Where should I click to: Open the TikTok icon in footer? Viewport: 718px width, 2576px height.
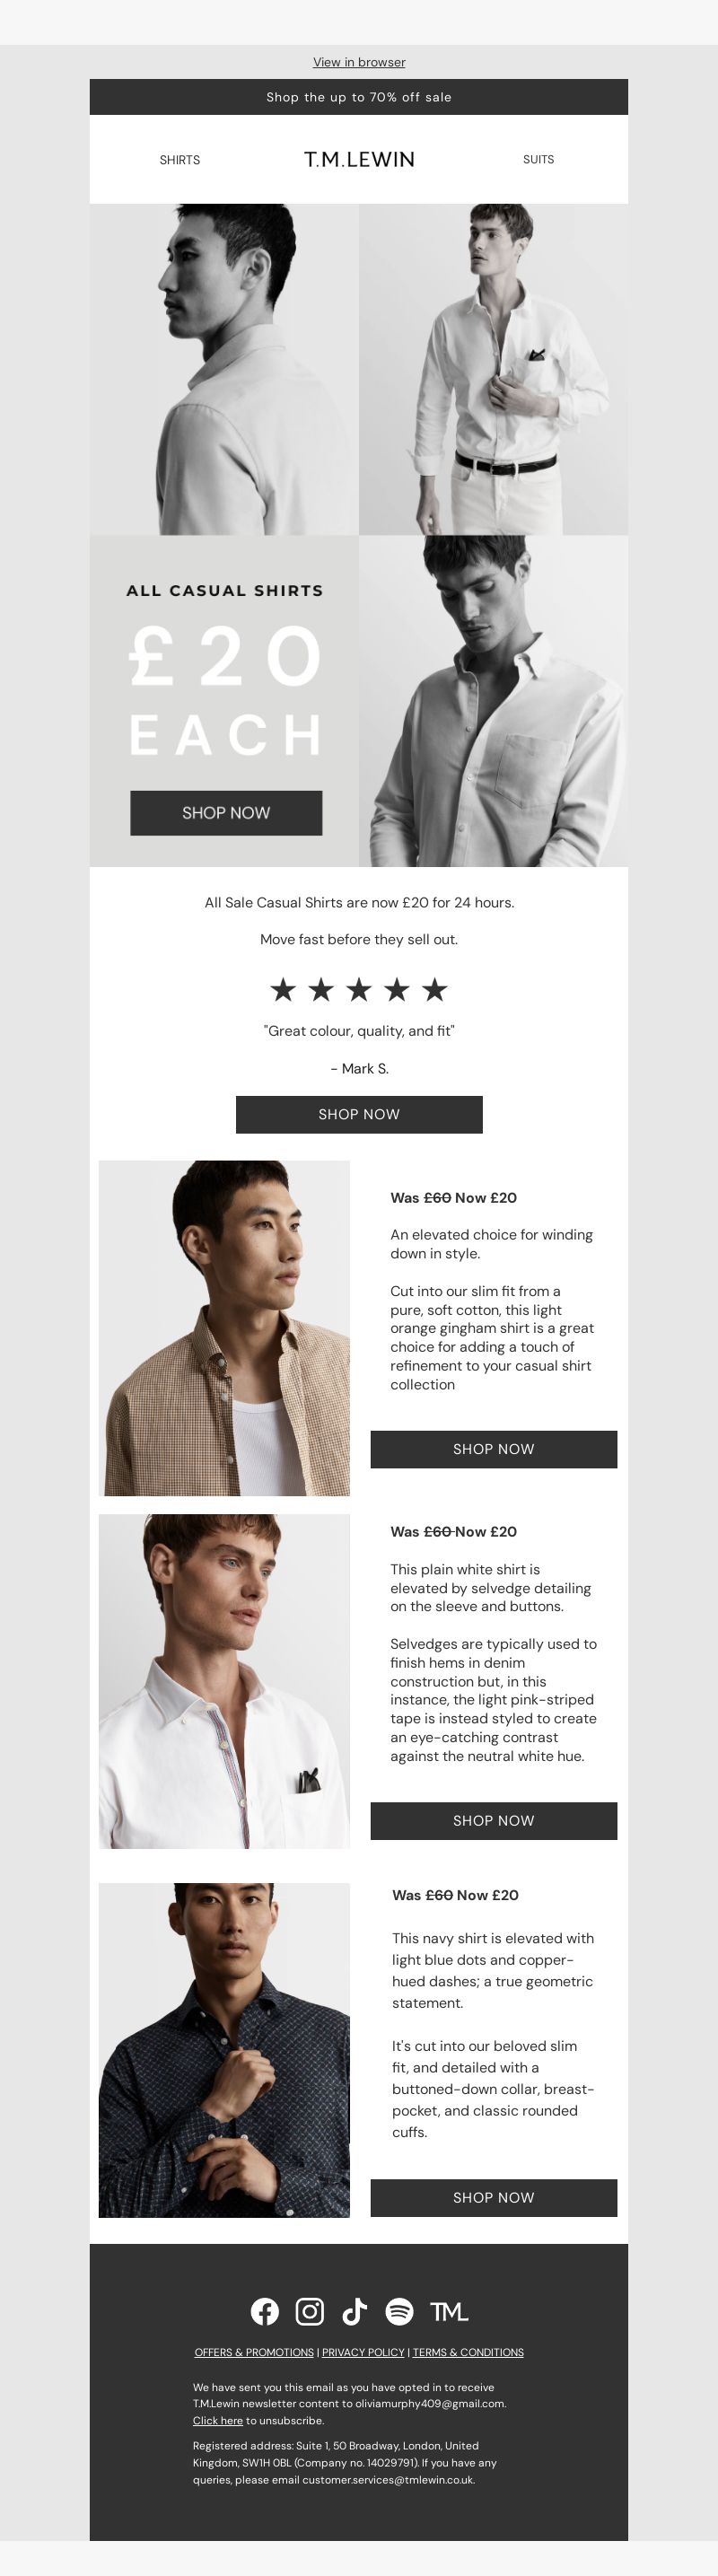[354, 2311]
